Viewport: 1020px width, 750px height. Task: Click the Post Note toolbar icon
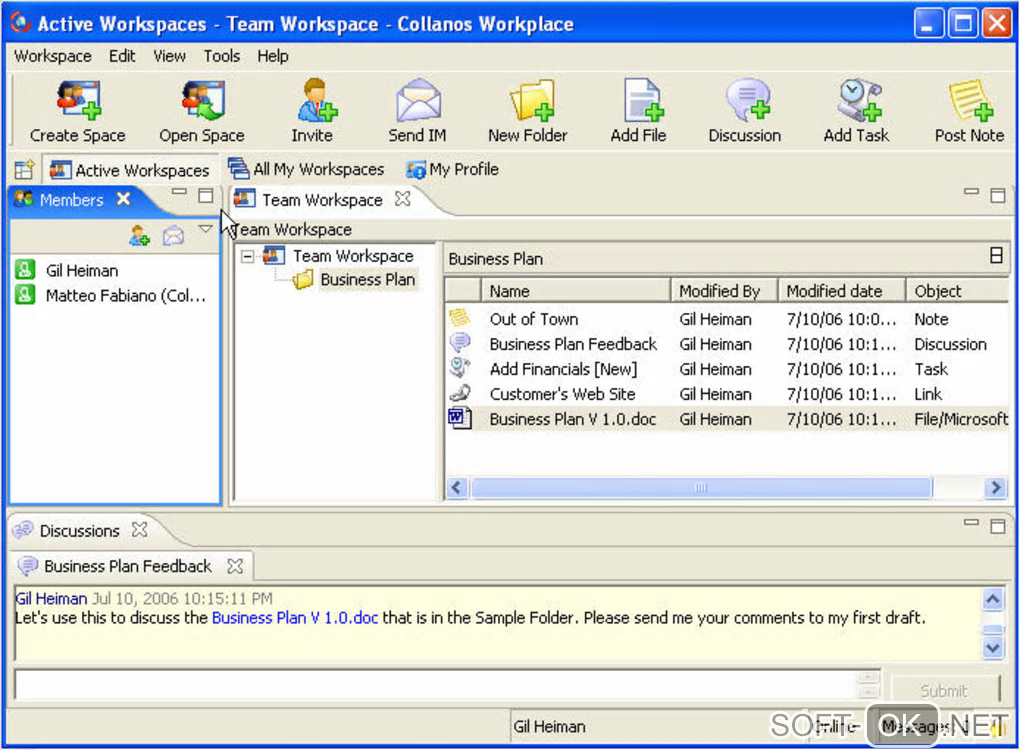(x=971, y=100)
